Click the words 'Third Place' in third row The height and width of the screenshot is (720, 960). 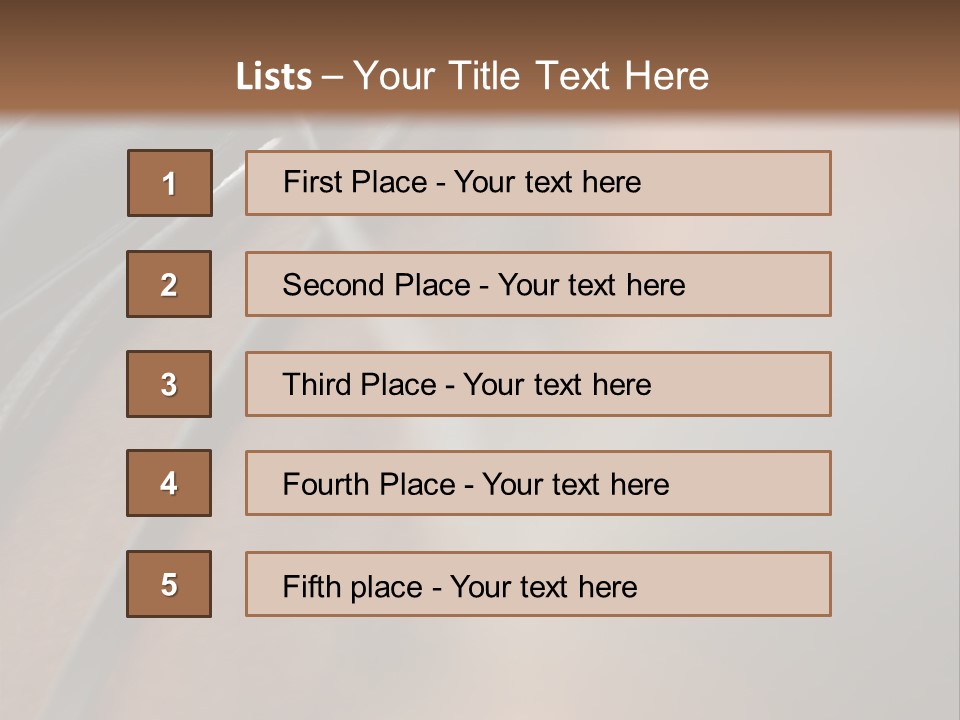click(x=359, y=384)
